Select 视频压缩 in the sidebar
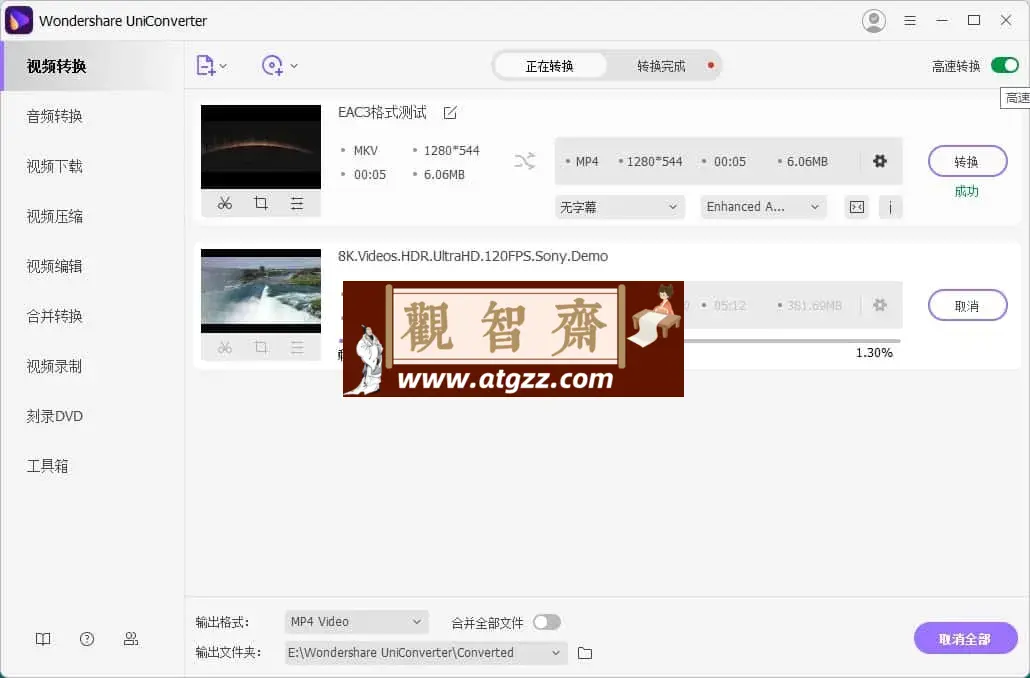1030x678 pixels. click(x=55, y=216)
